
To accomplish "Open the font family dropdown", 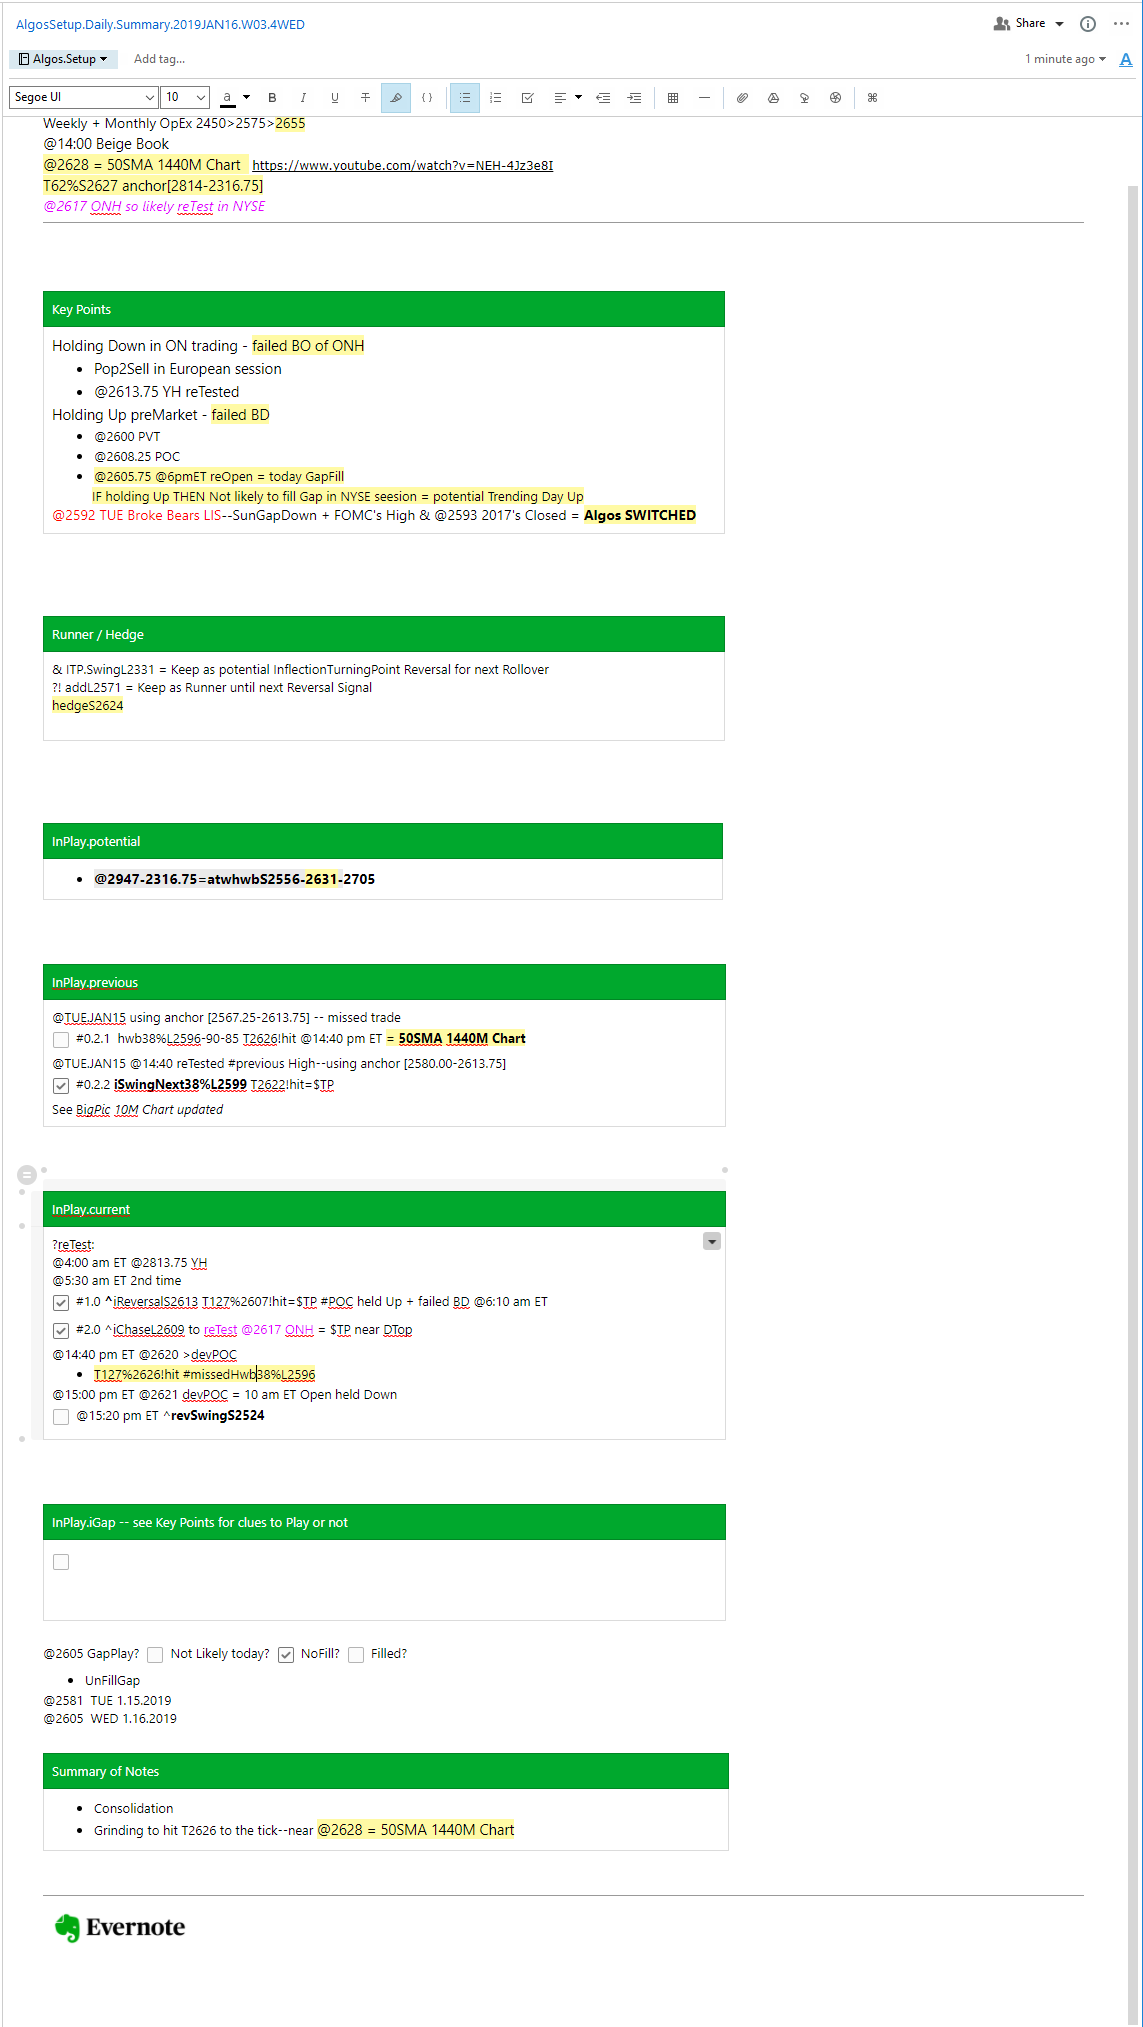I will pos(84,97).
